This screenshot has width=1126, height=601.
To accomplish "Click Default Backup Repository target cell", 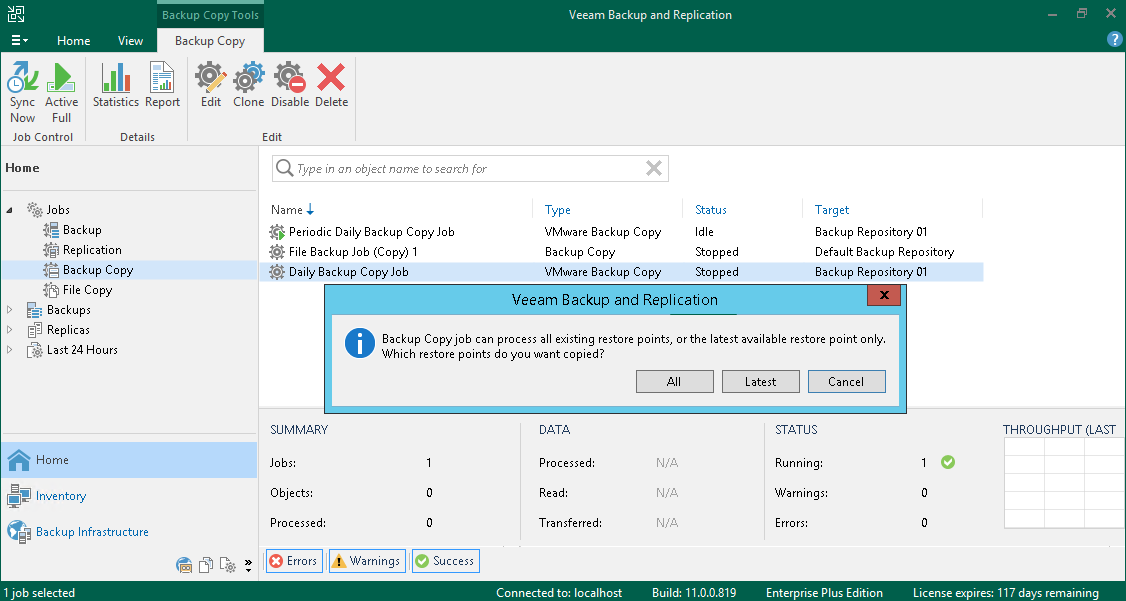I will (884, 252).
